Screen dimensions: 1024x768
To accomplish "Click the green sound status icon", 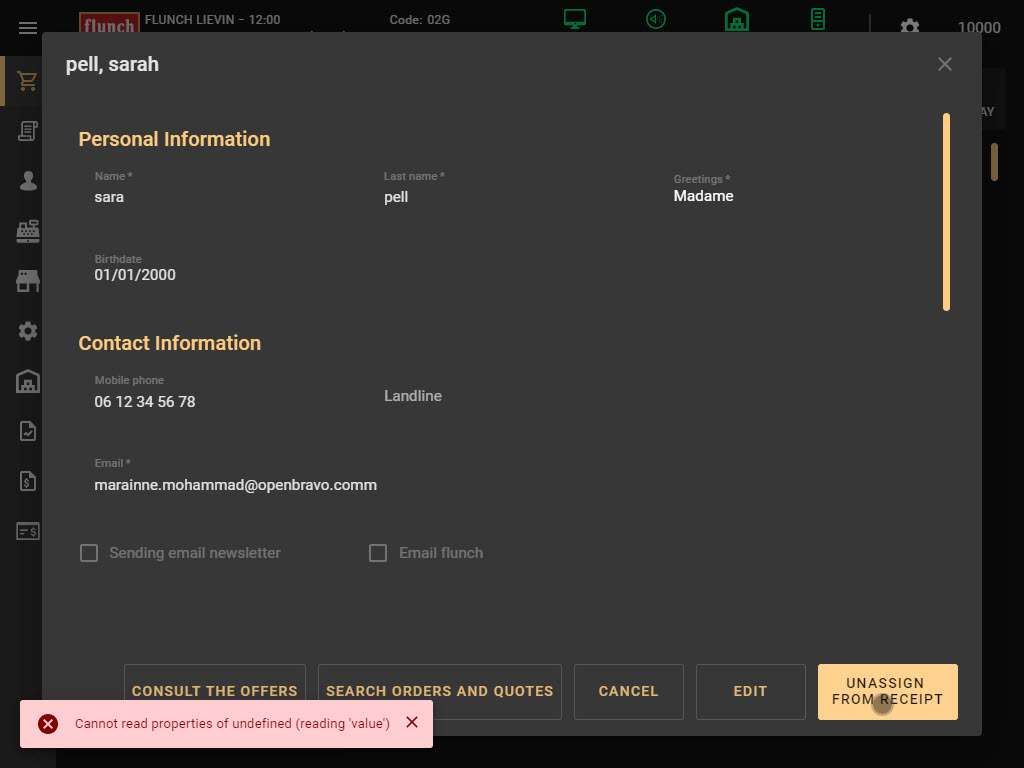I will pyautogui.click(x=656, y=19).
